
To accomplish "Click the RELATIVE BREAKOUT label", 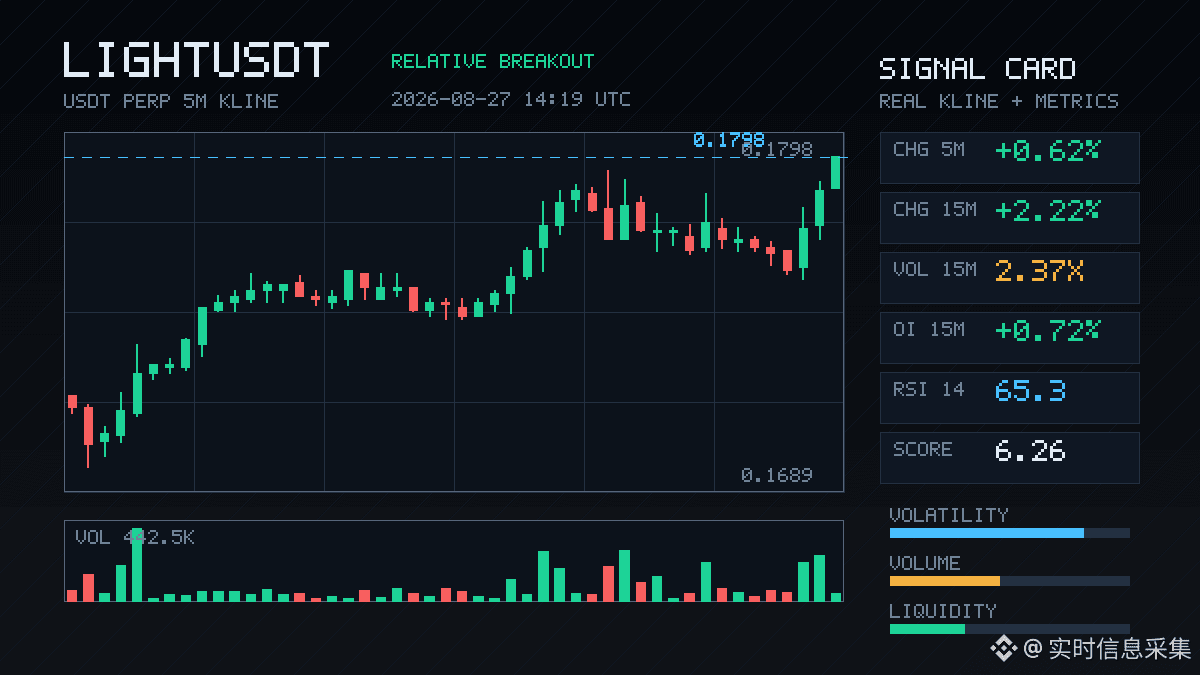I will (x=492, y=61).
